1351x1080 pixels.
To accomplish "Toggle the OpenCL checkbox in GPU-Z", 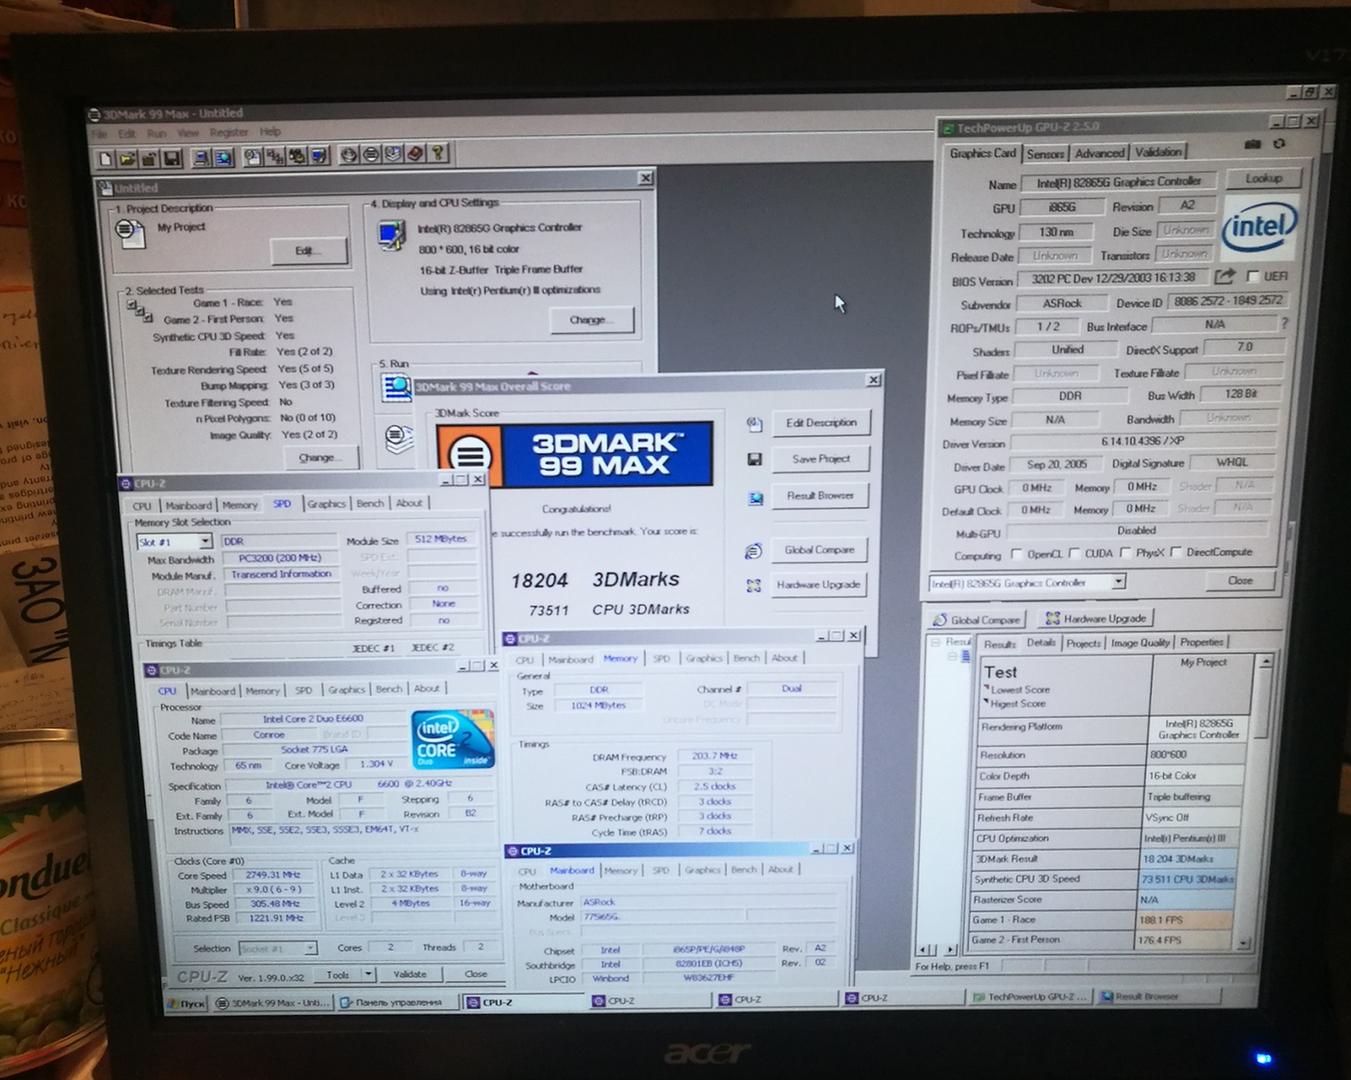I will 1017,554.
